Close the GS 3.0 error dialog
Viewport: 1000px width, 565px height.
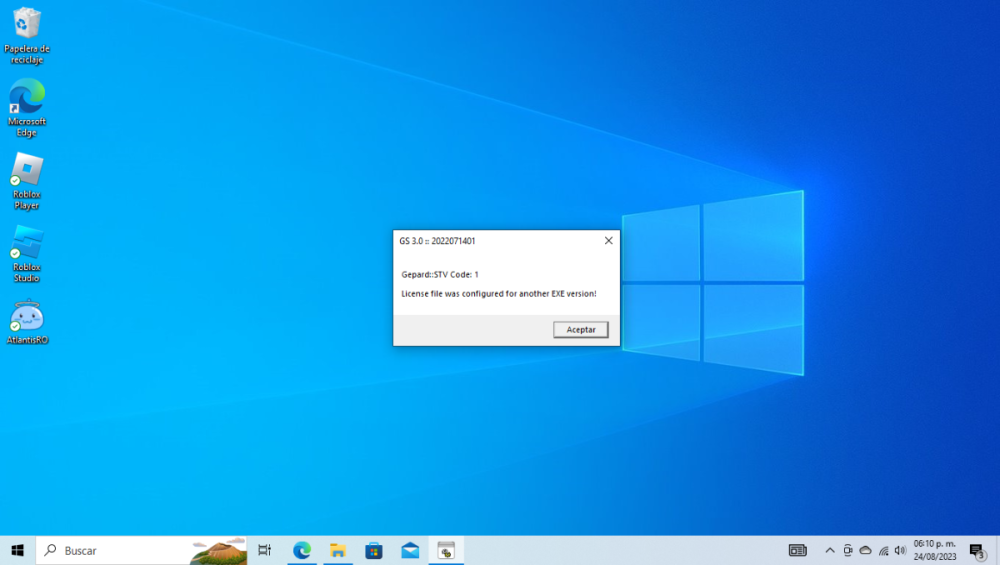point(608,241)
